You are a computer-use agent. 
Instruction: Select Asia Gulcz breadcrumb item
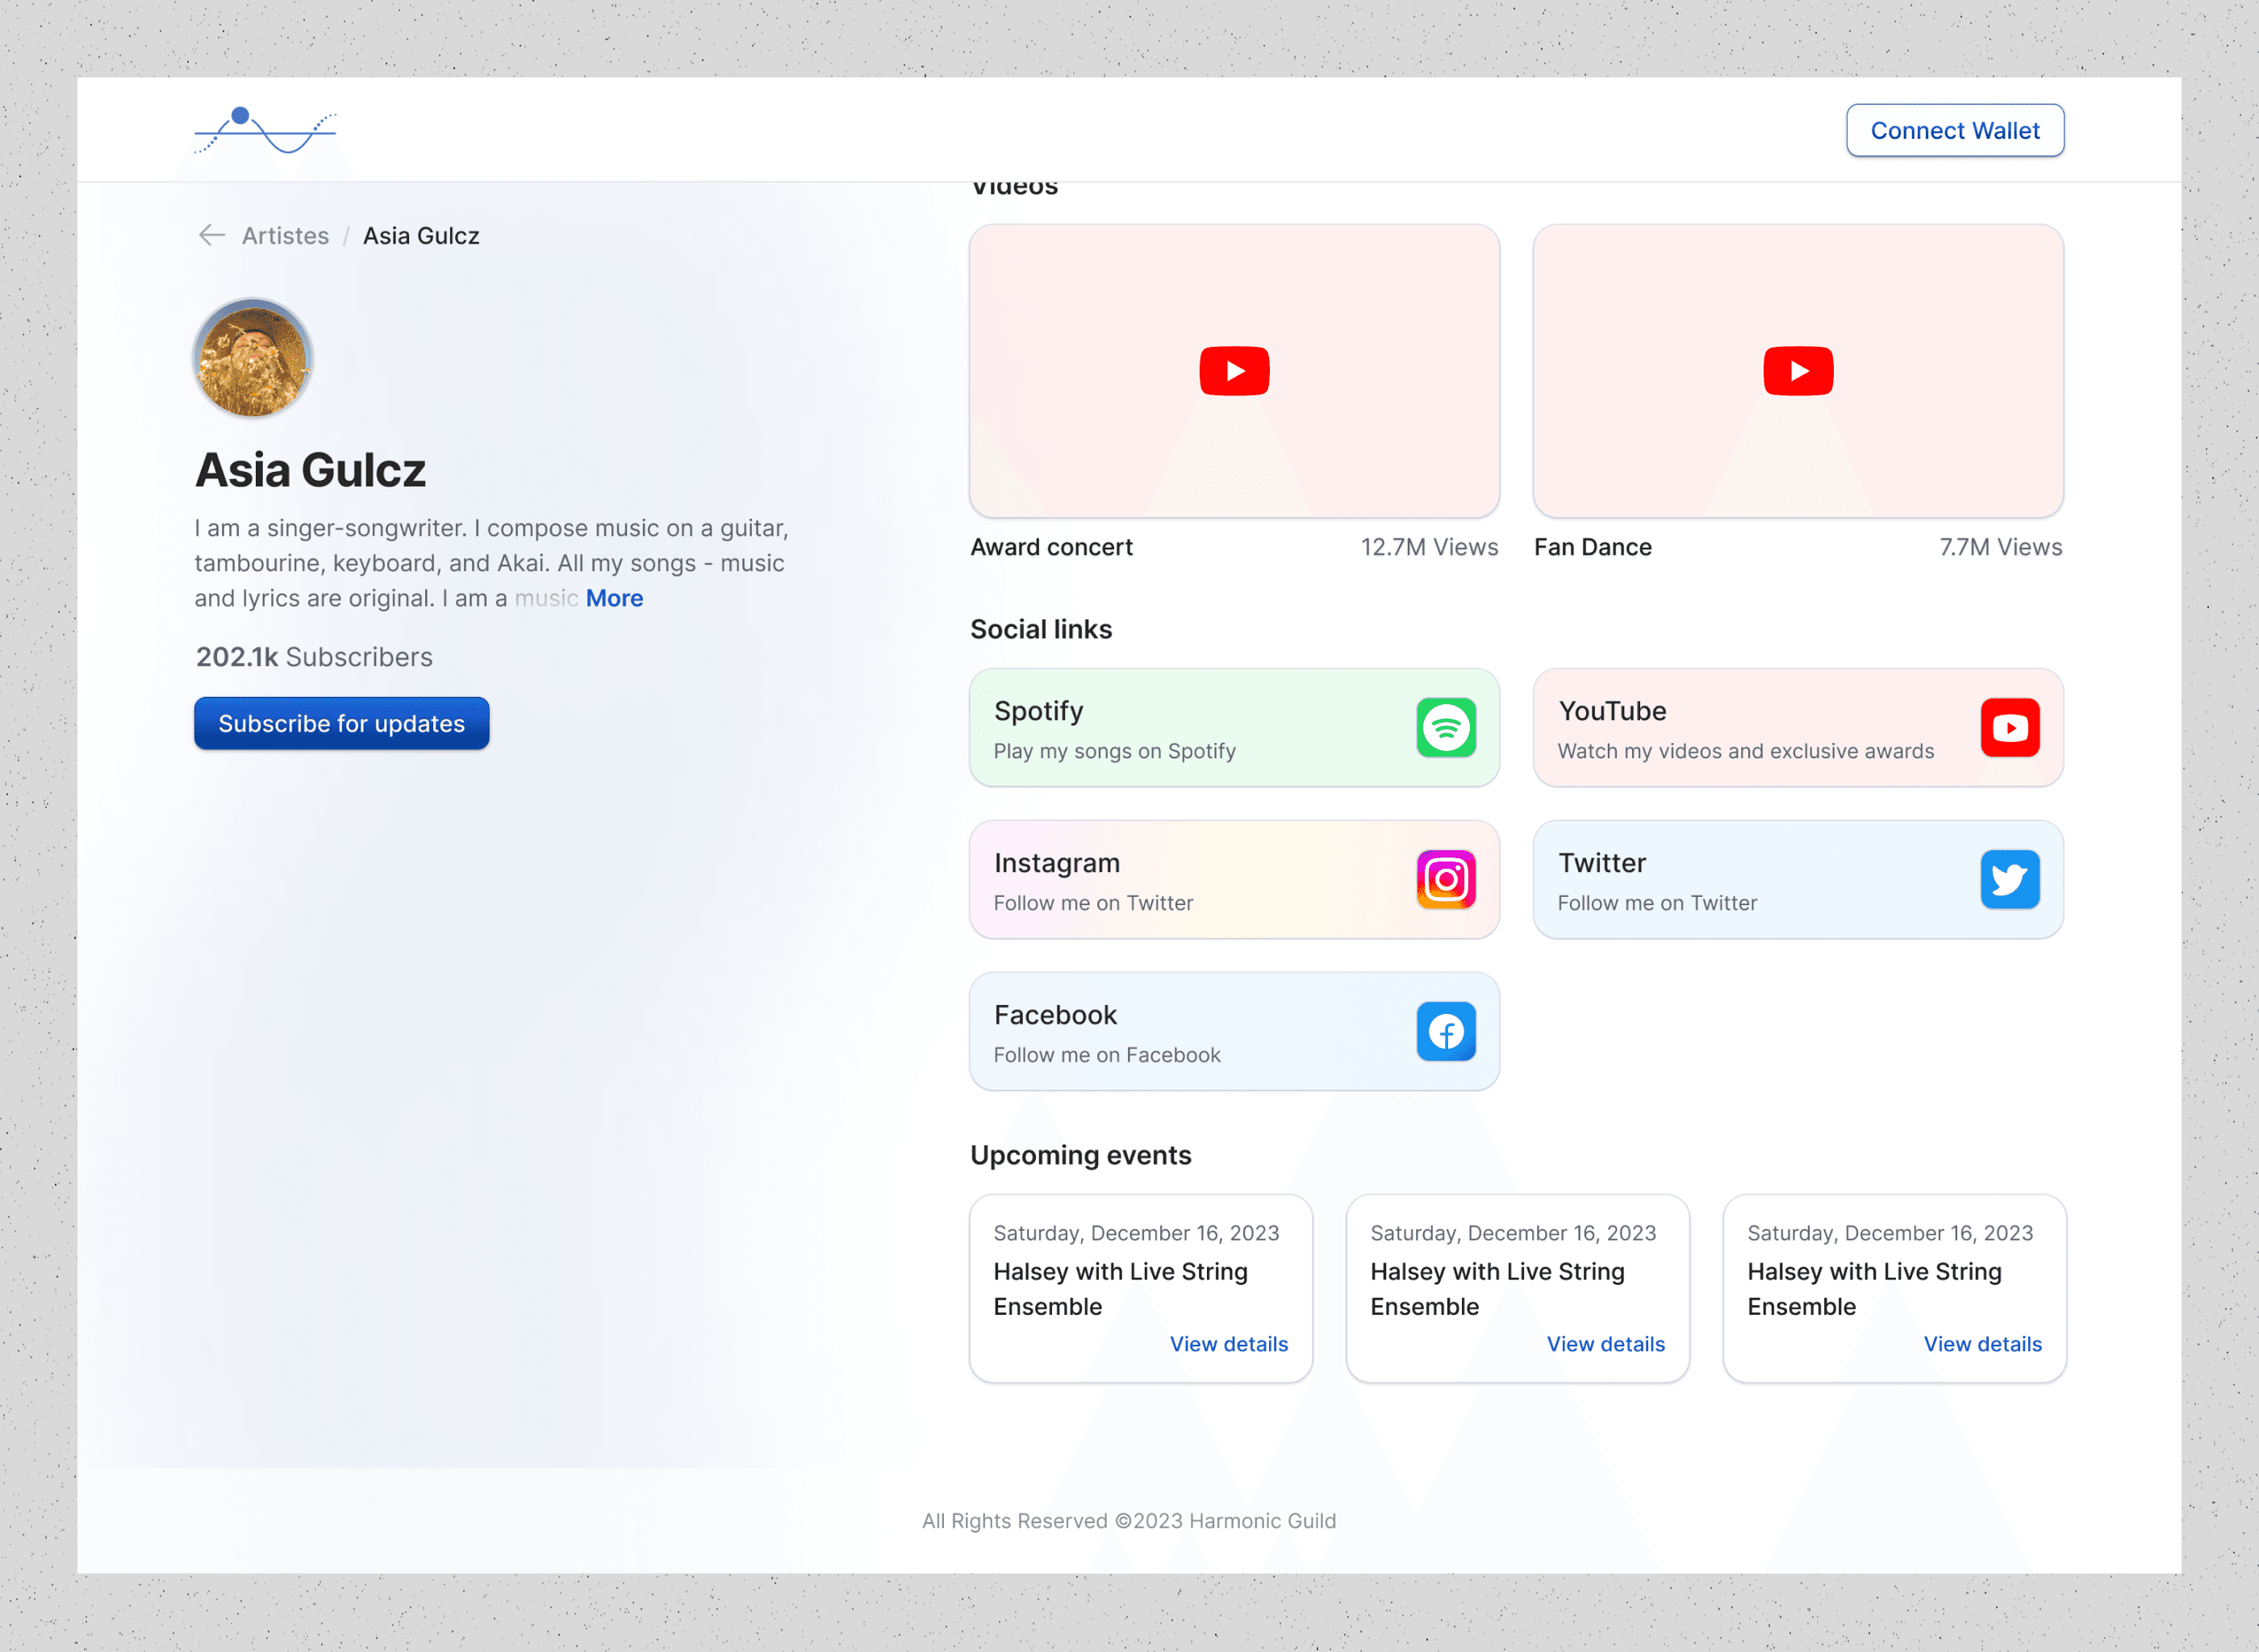click(421, 236)
